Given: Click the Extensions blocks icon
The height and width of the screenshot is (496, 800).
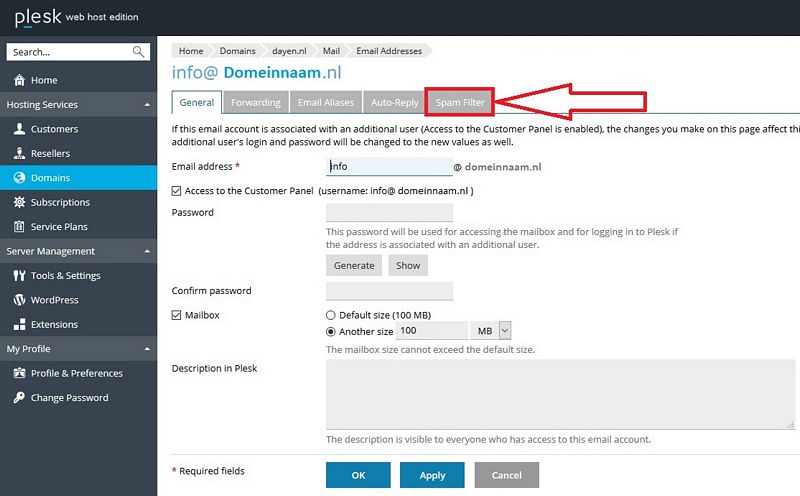Looking at the screenshot, I should [19, 325].
